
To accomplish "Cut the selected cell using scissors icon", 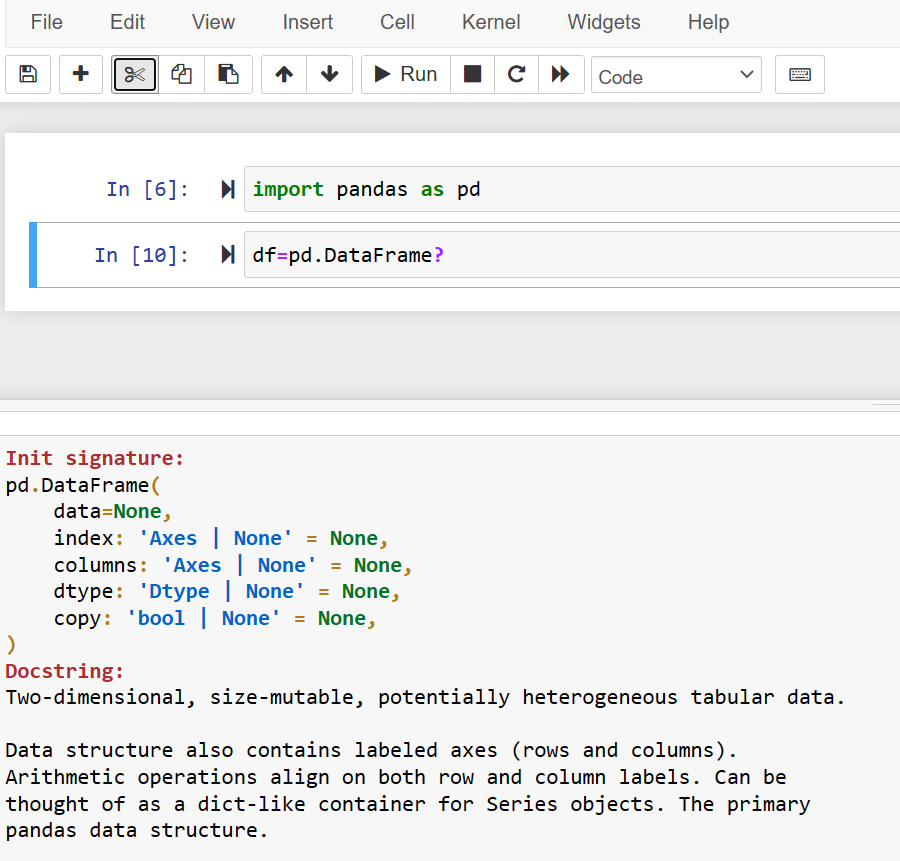I will click(x=134, y=74).
